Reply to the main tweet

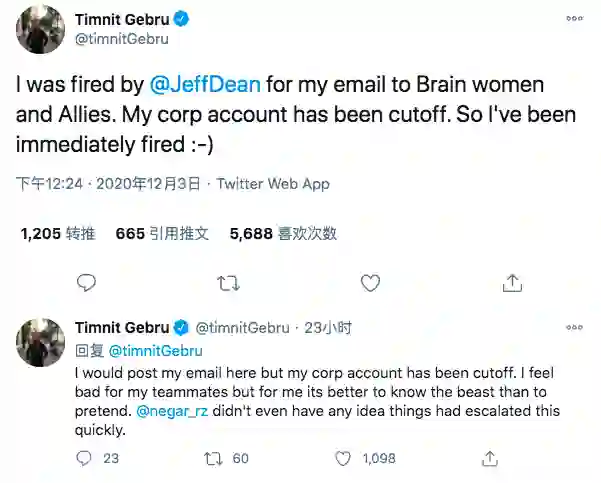pos(87,283)
